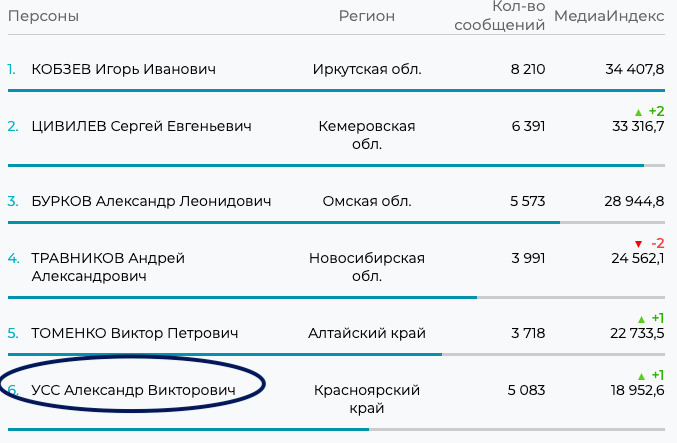The width and height of the screenshot is (677, 443).
Task: Click the Кол-во сообщений column header
Action: [500, 16]
